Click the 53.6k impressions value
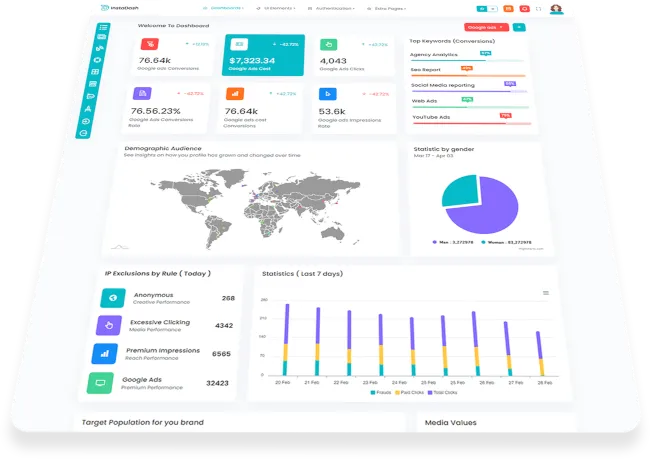650x459 pixels. click(x=332, y=112)
